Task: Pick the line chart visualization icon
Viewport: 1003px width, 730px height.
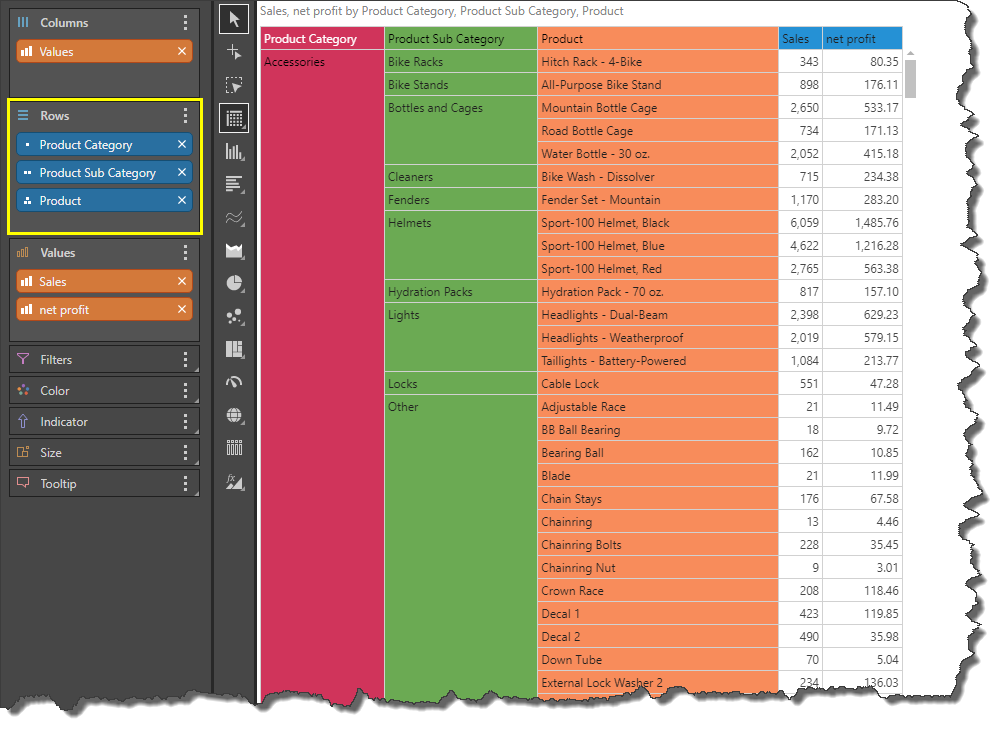Action: (234, 217)
